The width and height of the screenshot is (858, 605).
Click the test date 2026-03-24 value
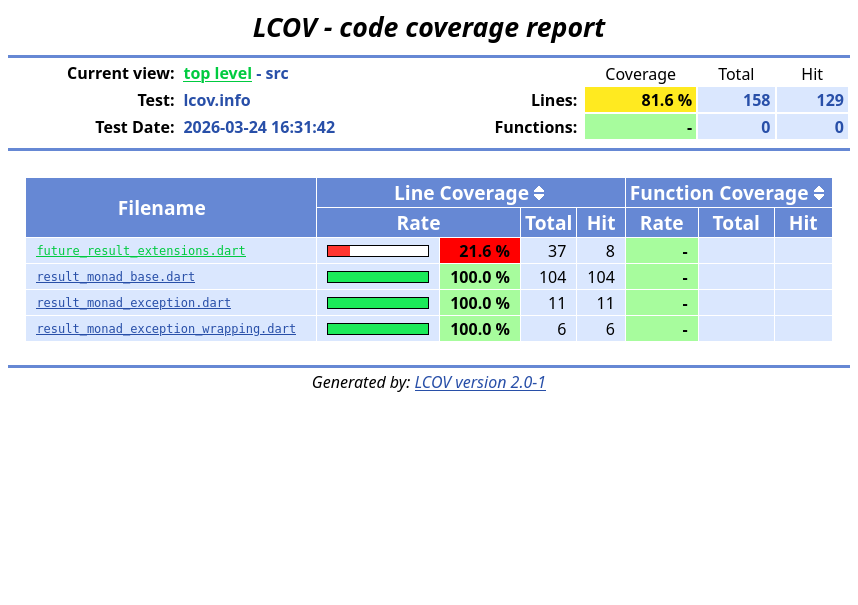pos(259,127)
